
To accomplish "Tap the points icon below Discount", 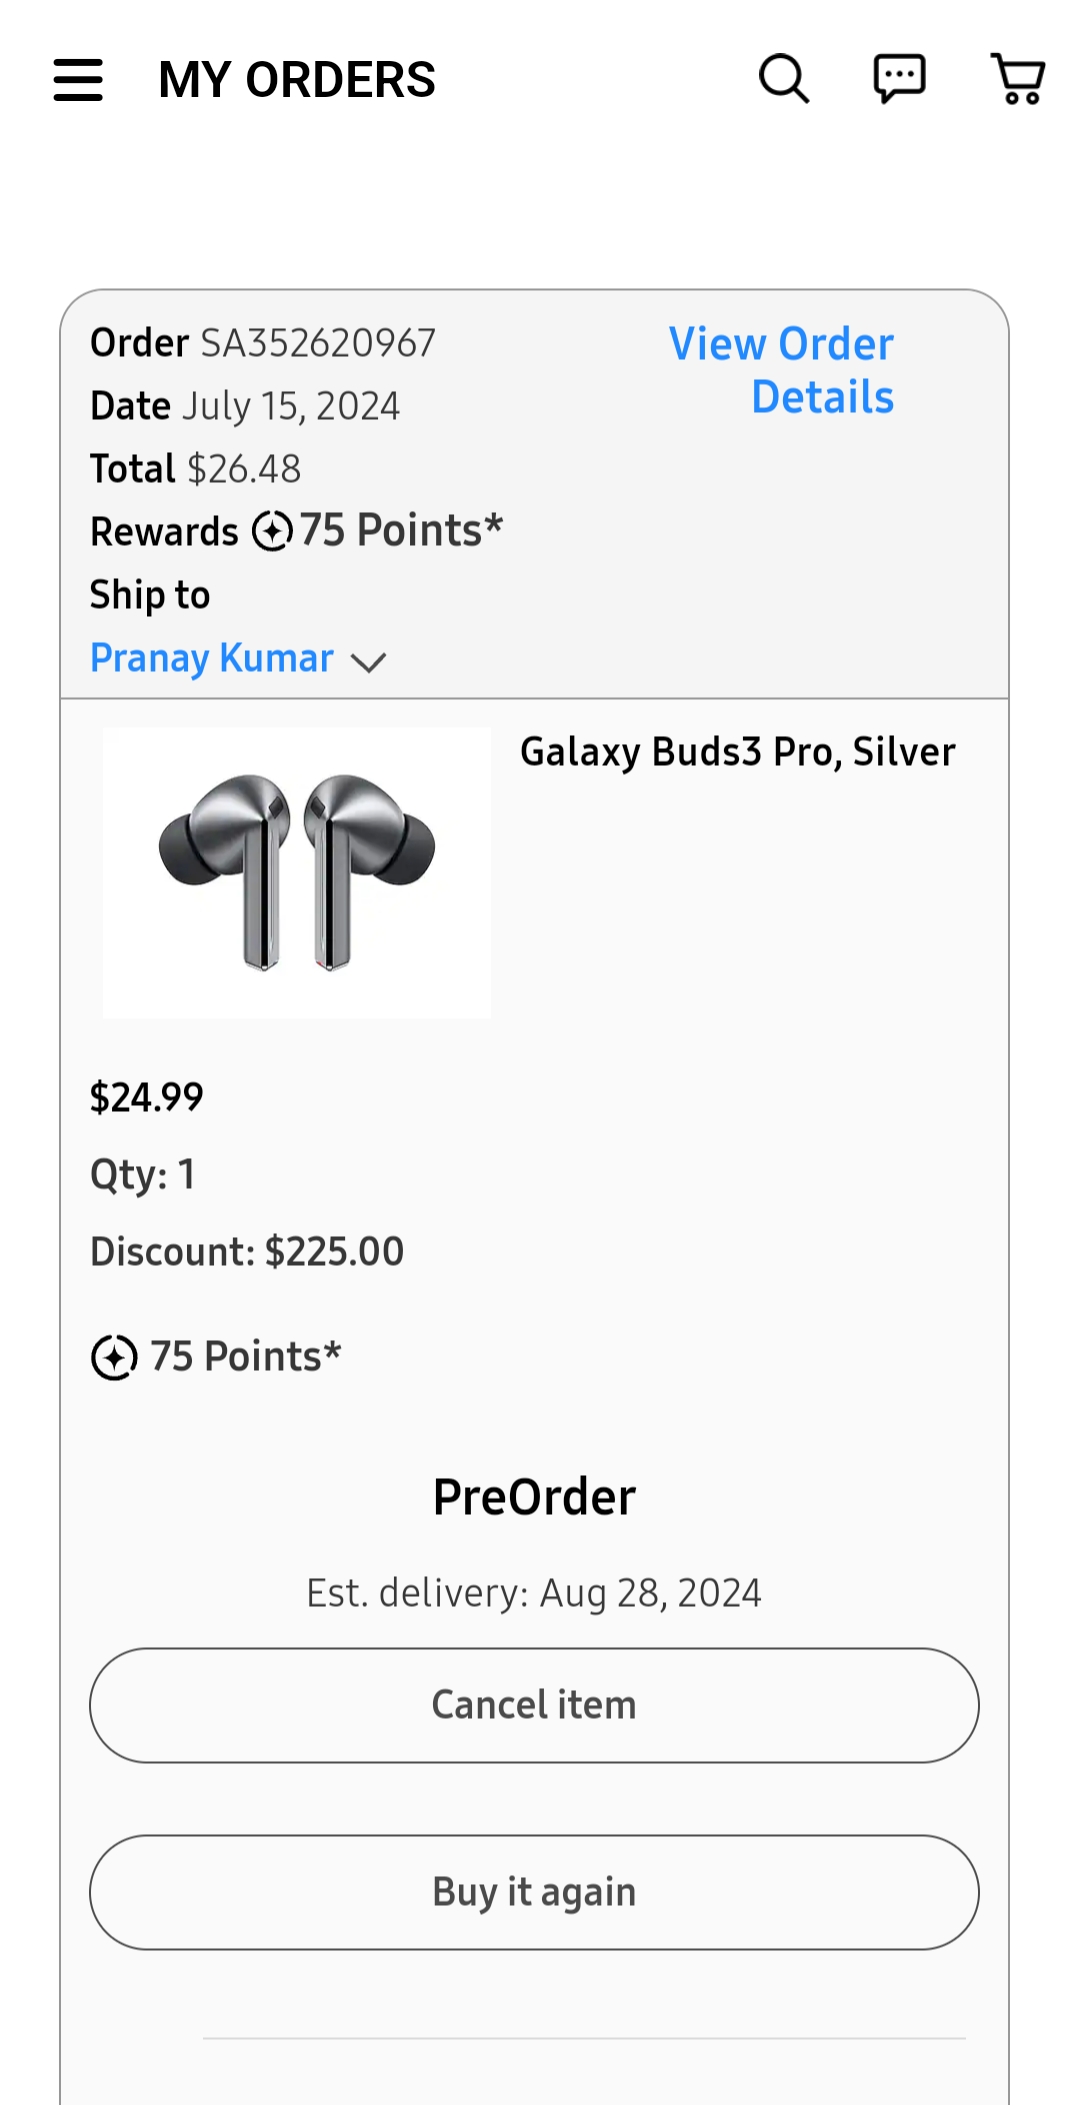I will [114, 1358].
